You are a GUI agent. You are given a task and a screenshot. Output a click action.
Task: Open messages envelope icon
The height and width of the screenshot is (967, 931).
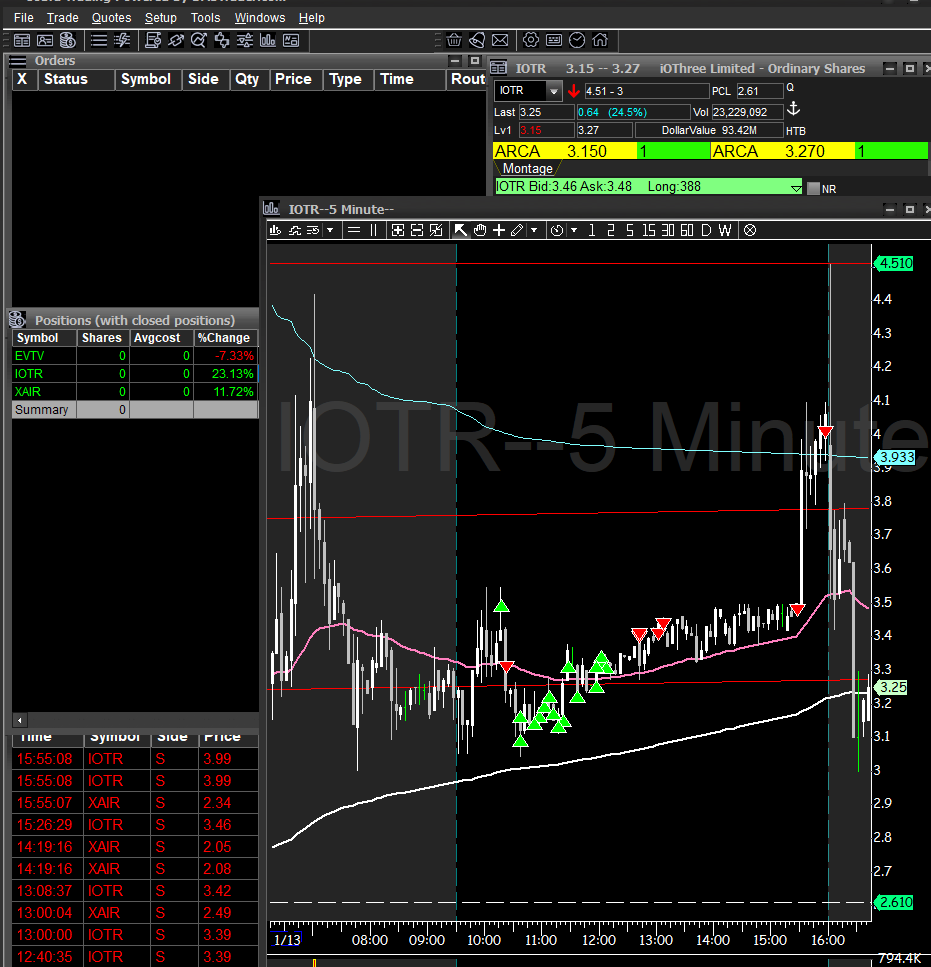tap(500, 41)
